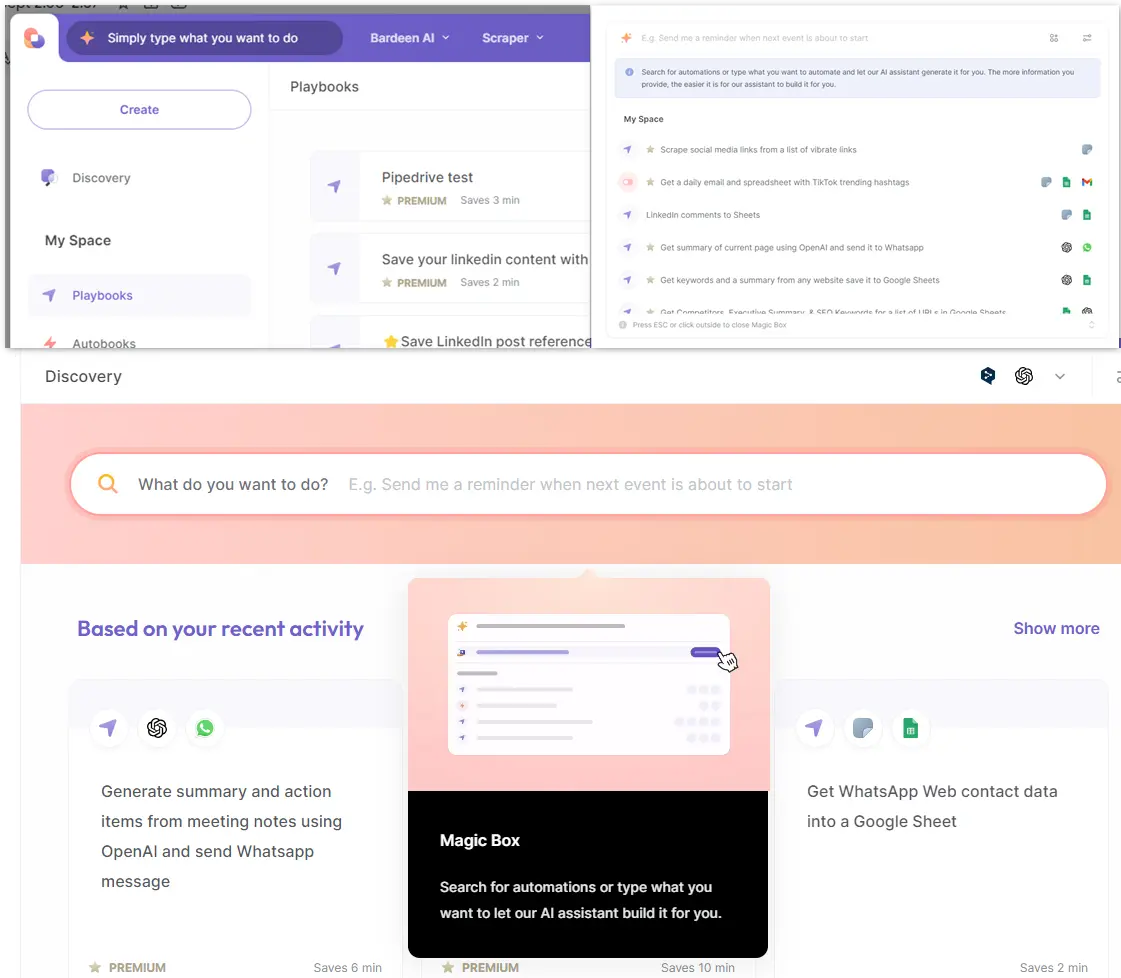Click the Show more link

click(x=1056, y=628)
